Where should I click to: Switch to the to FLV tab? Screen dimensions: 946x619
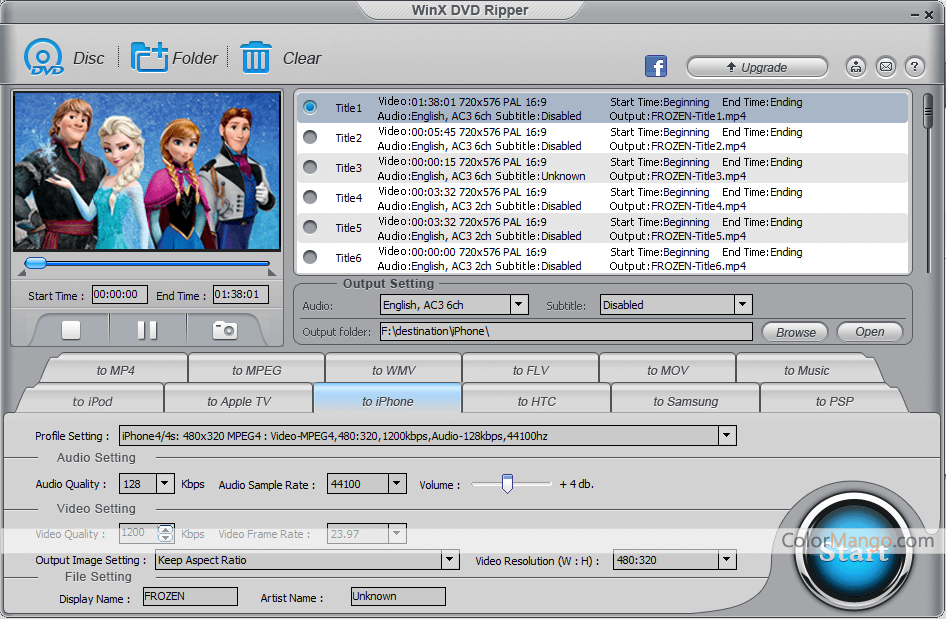(x=530, y=370)
